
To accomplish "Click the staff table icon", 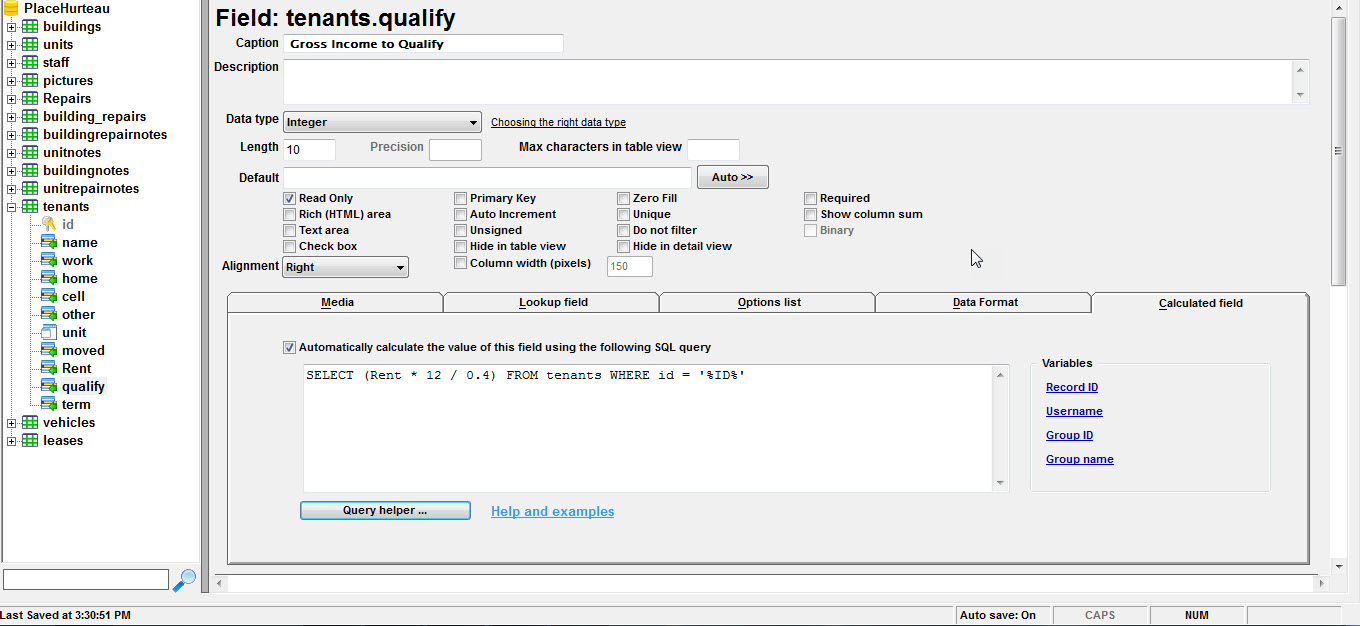I will tap(30, 63).
